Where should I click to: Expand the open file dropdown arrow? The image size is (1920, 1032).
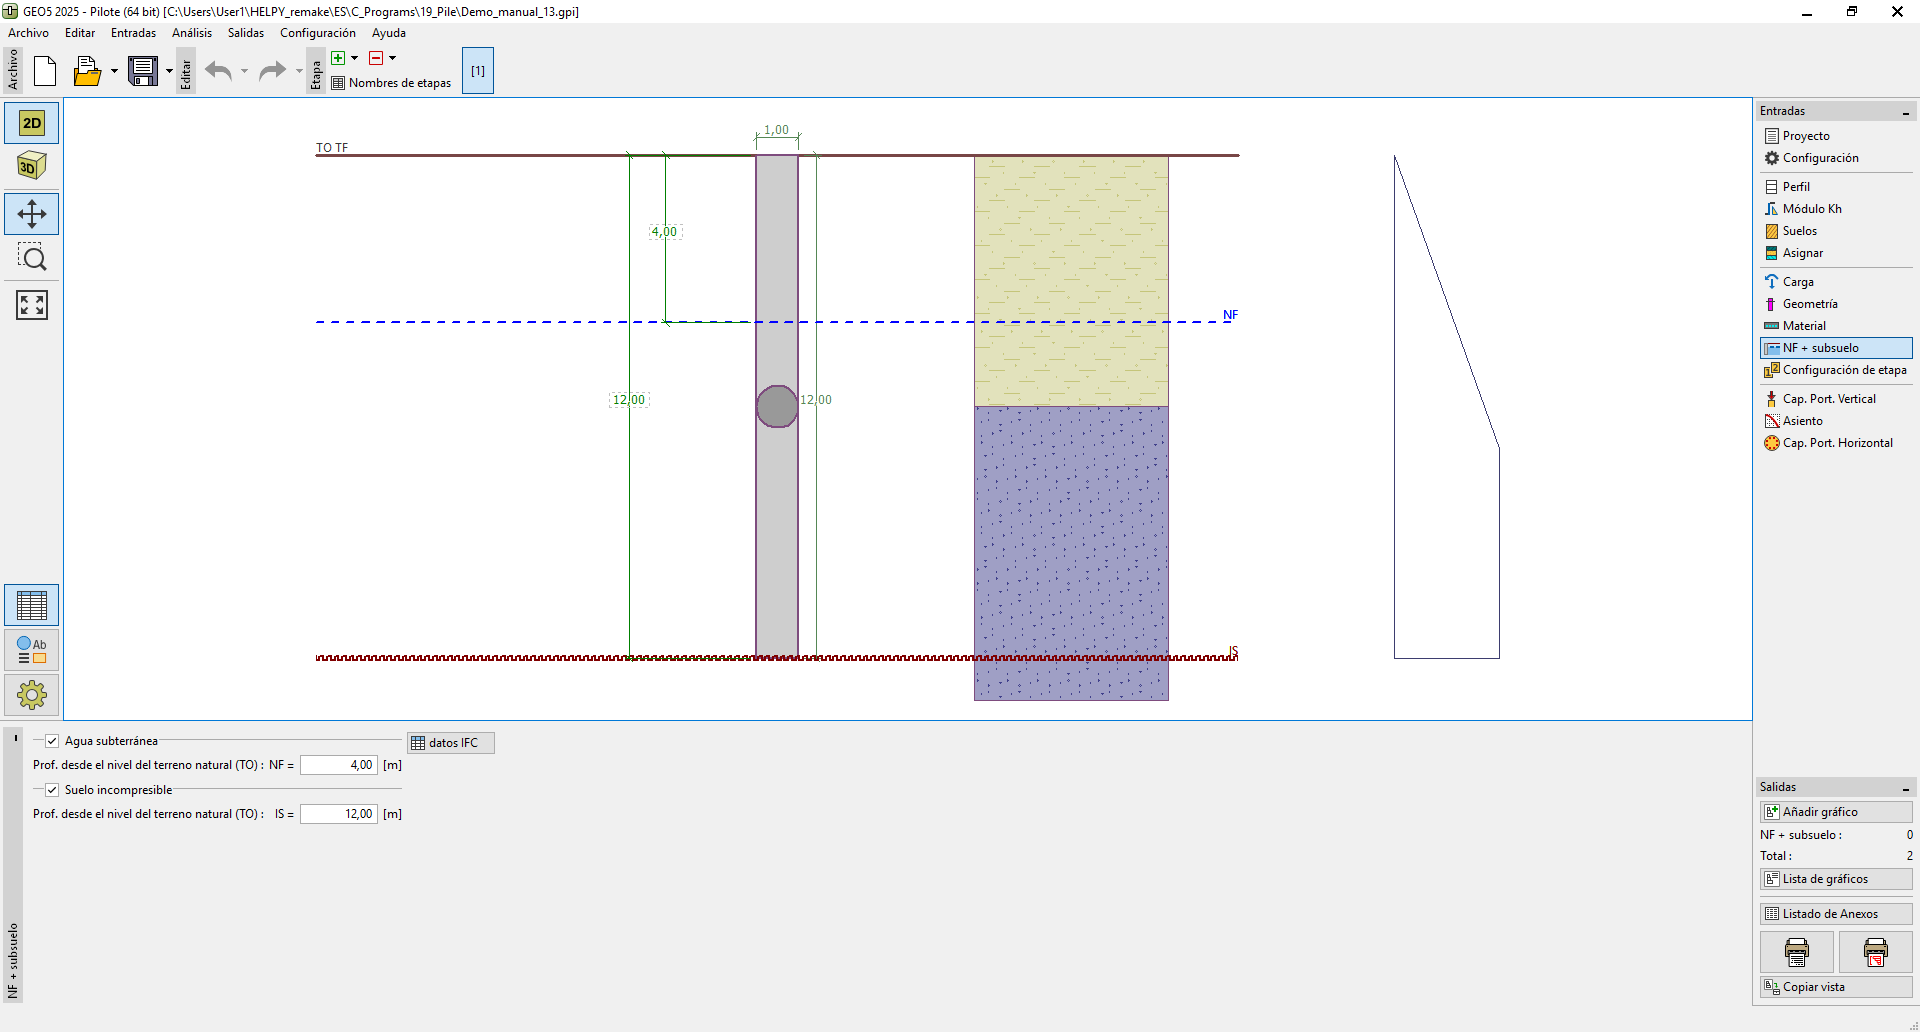114,71
